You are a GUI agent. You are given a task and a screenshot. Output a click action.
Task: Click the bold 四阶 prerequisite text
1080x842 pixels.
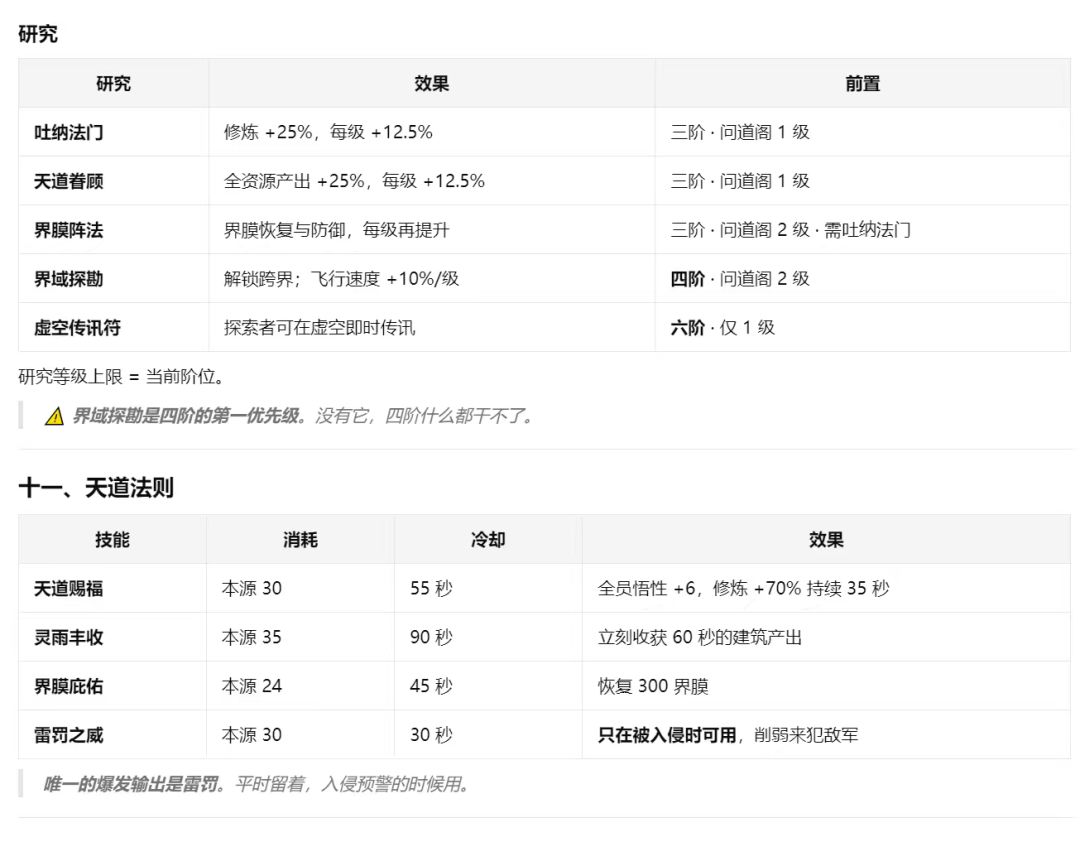687,279
